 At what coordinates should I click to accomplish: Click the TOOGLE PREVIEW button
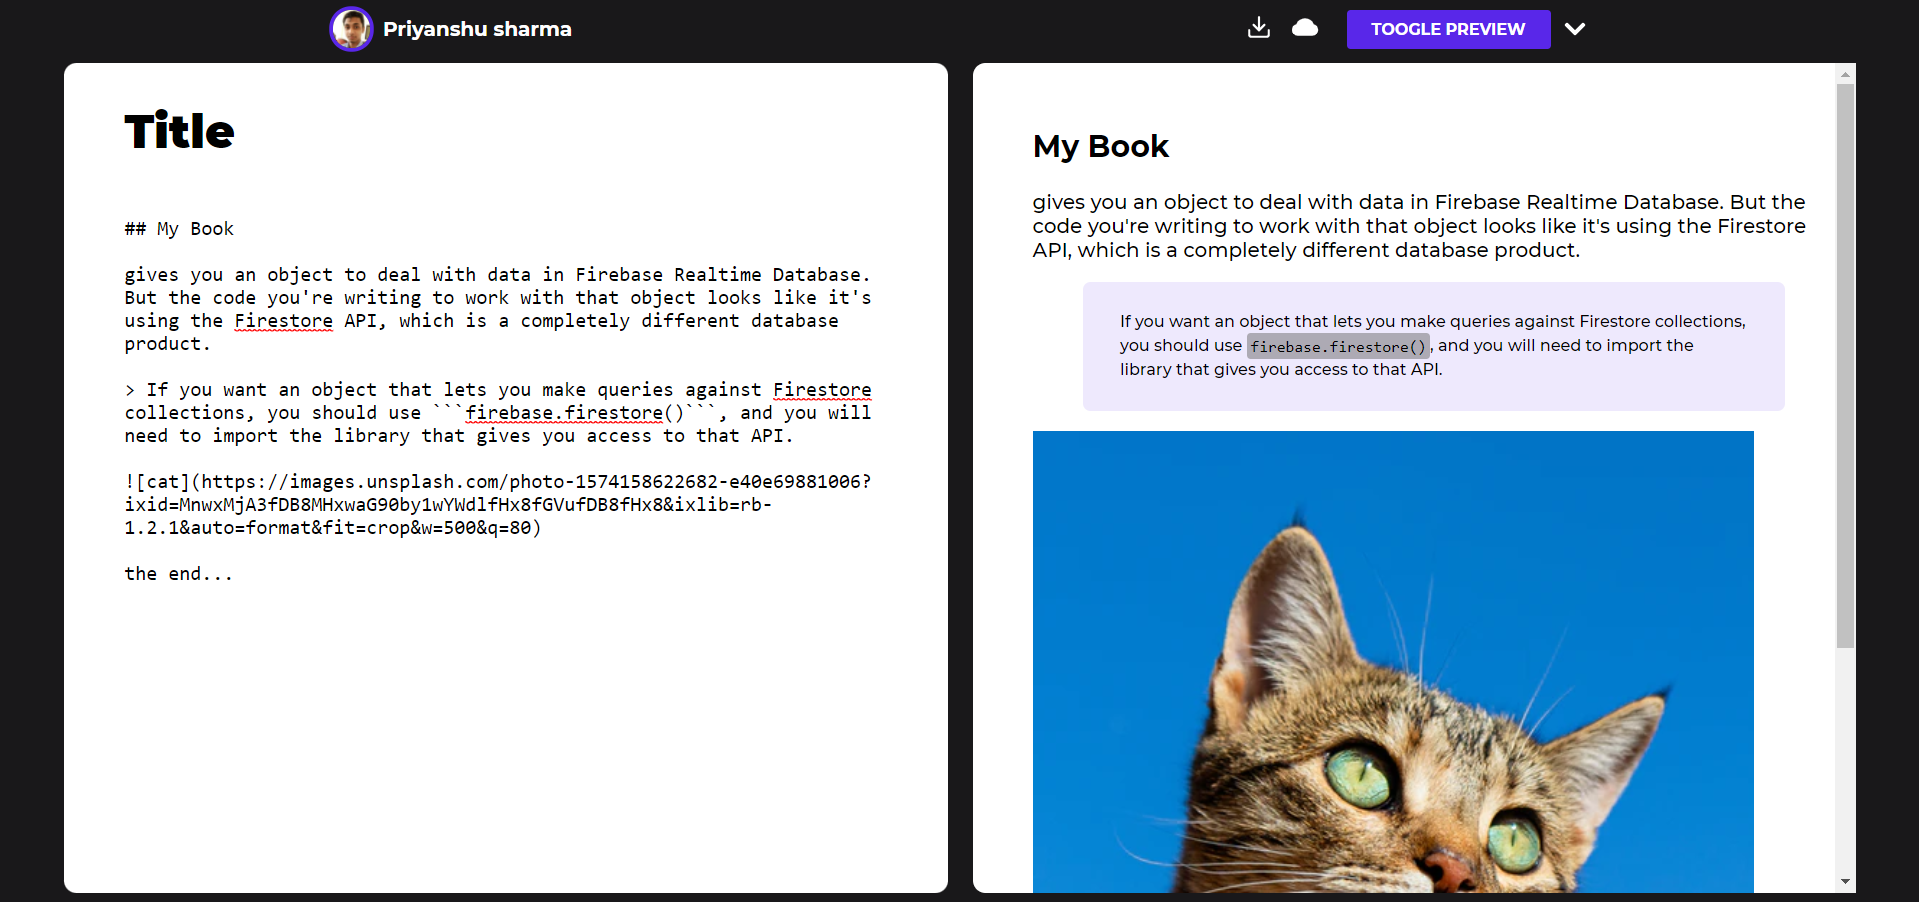pyautogui.click(x=1448, y=29)
